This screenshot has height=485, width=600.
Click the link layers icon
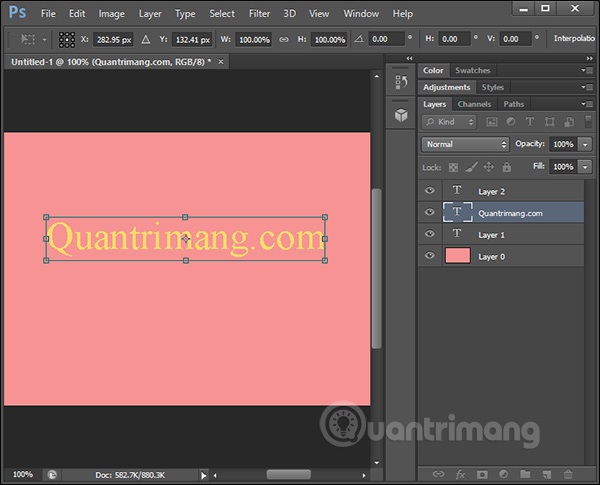click(x=438, y=473)
